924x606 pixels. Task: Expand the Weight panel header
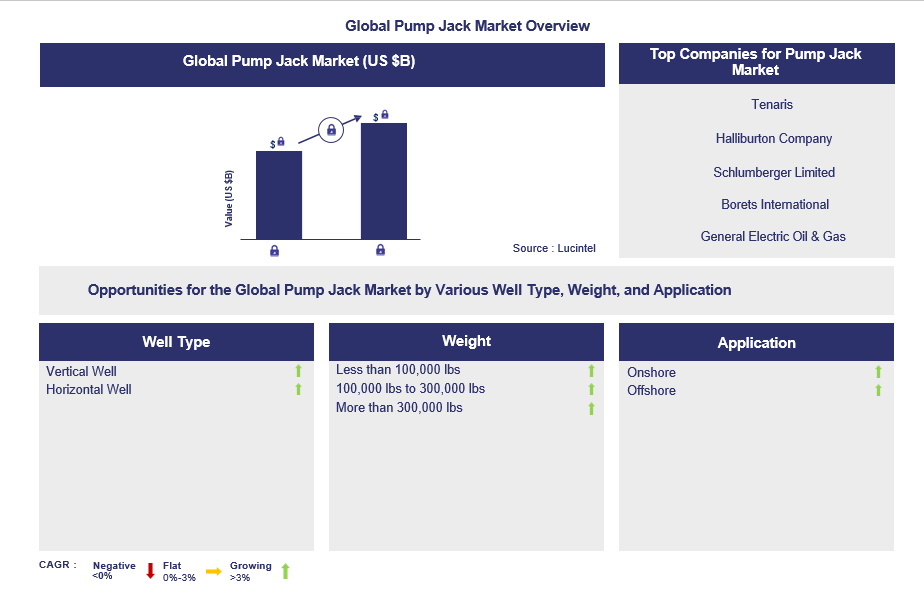coord(466,341)
